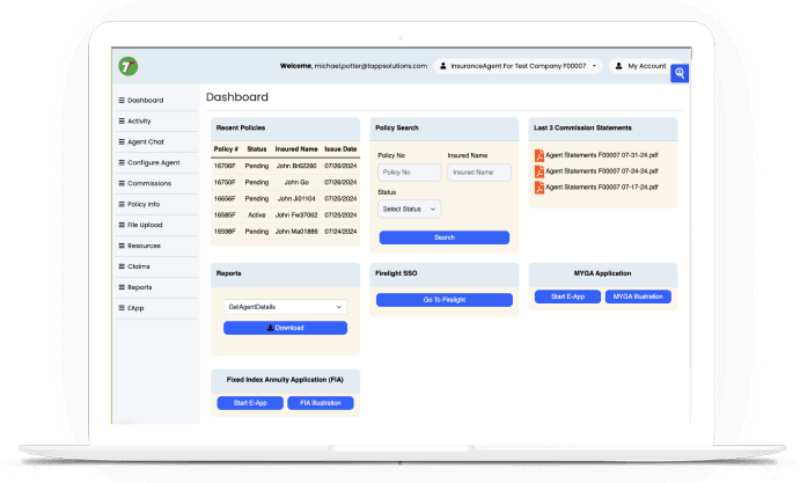This screenshot has width=800, height=483.
Task: Expand the InsuranceAgent company selector
Action: [520, 66]
